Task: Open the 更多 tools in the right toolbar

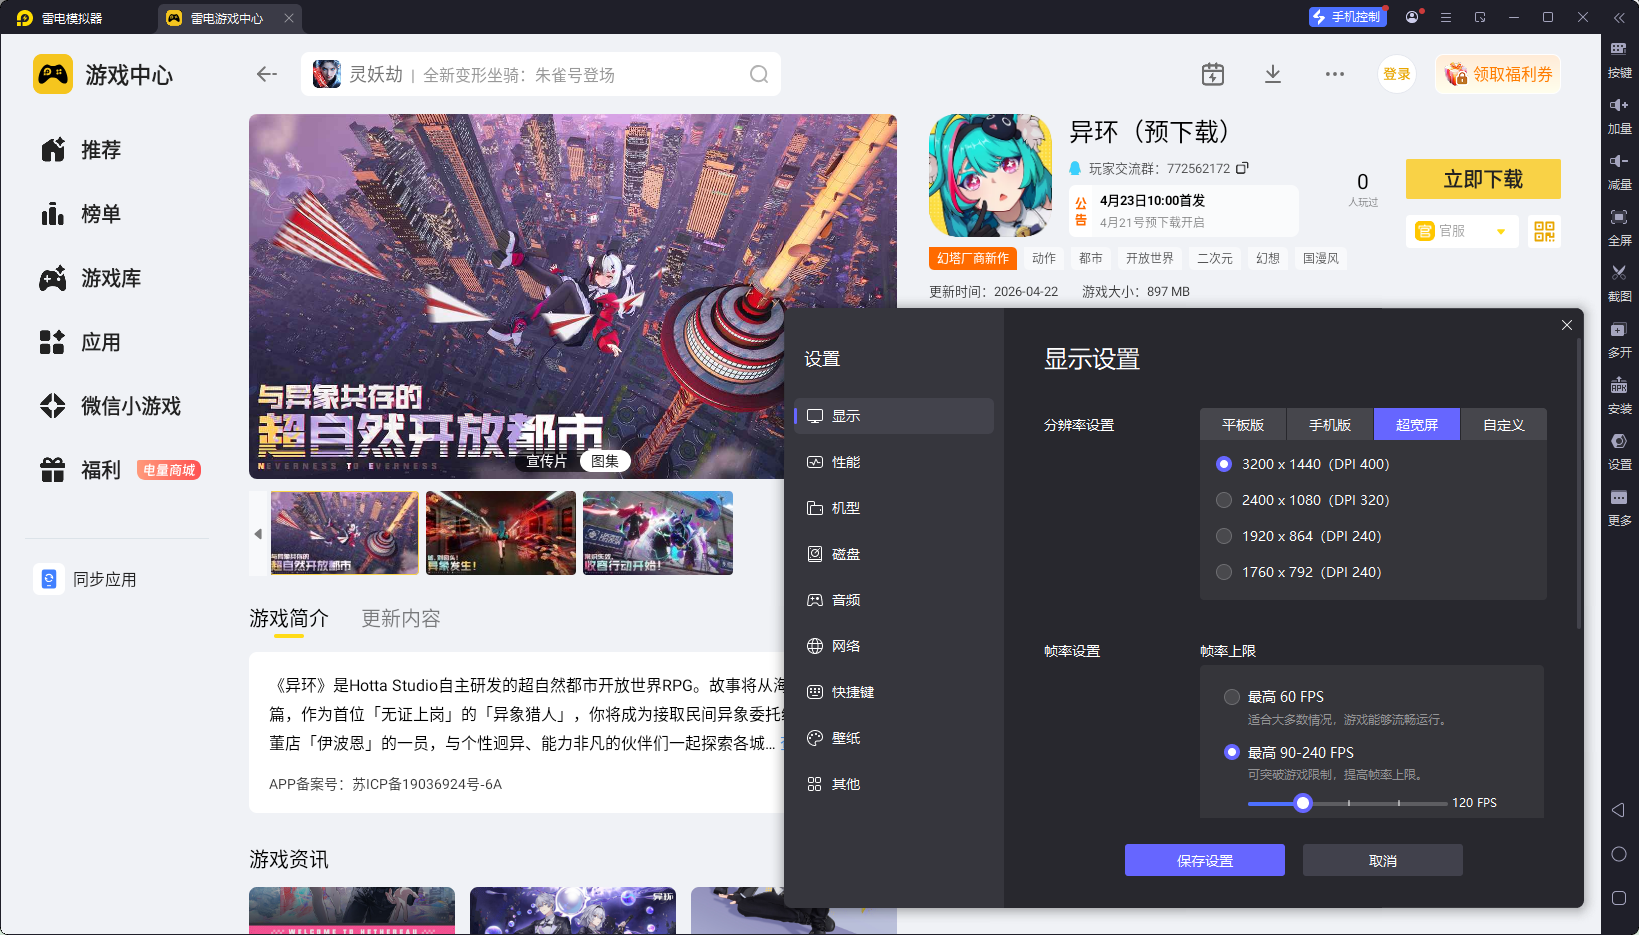Action: [x=1619, y=508]
